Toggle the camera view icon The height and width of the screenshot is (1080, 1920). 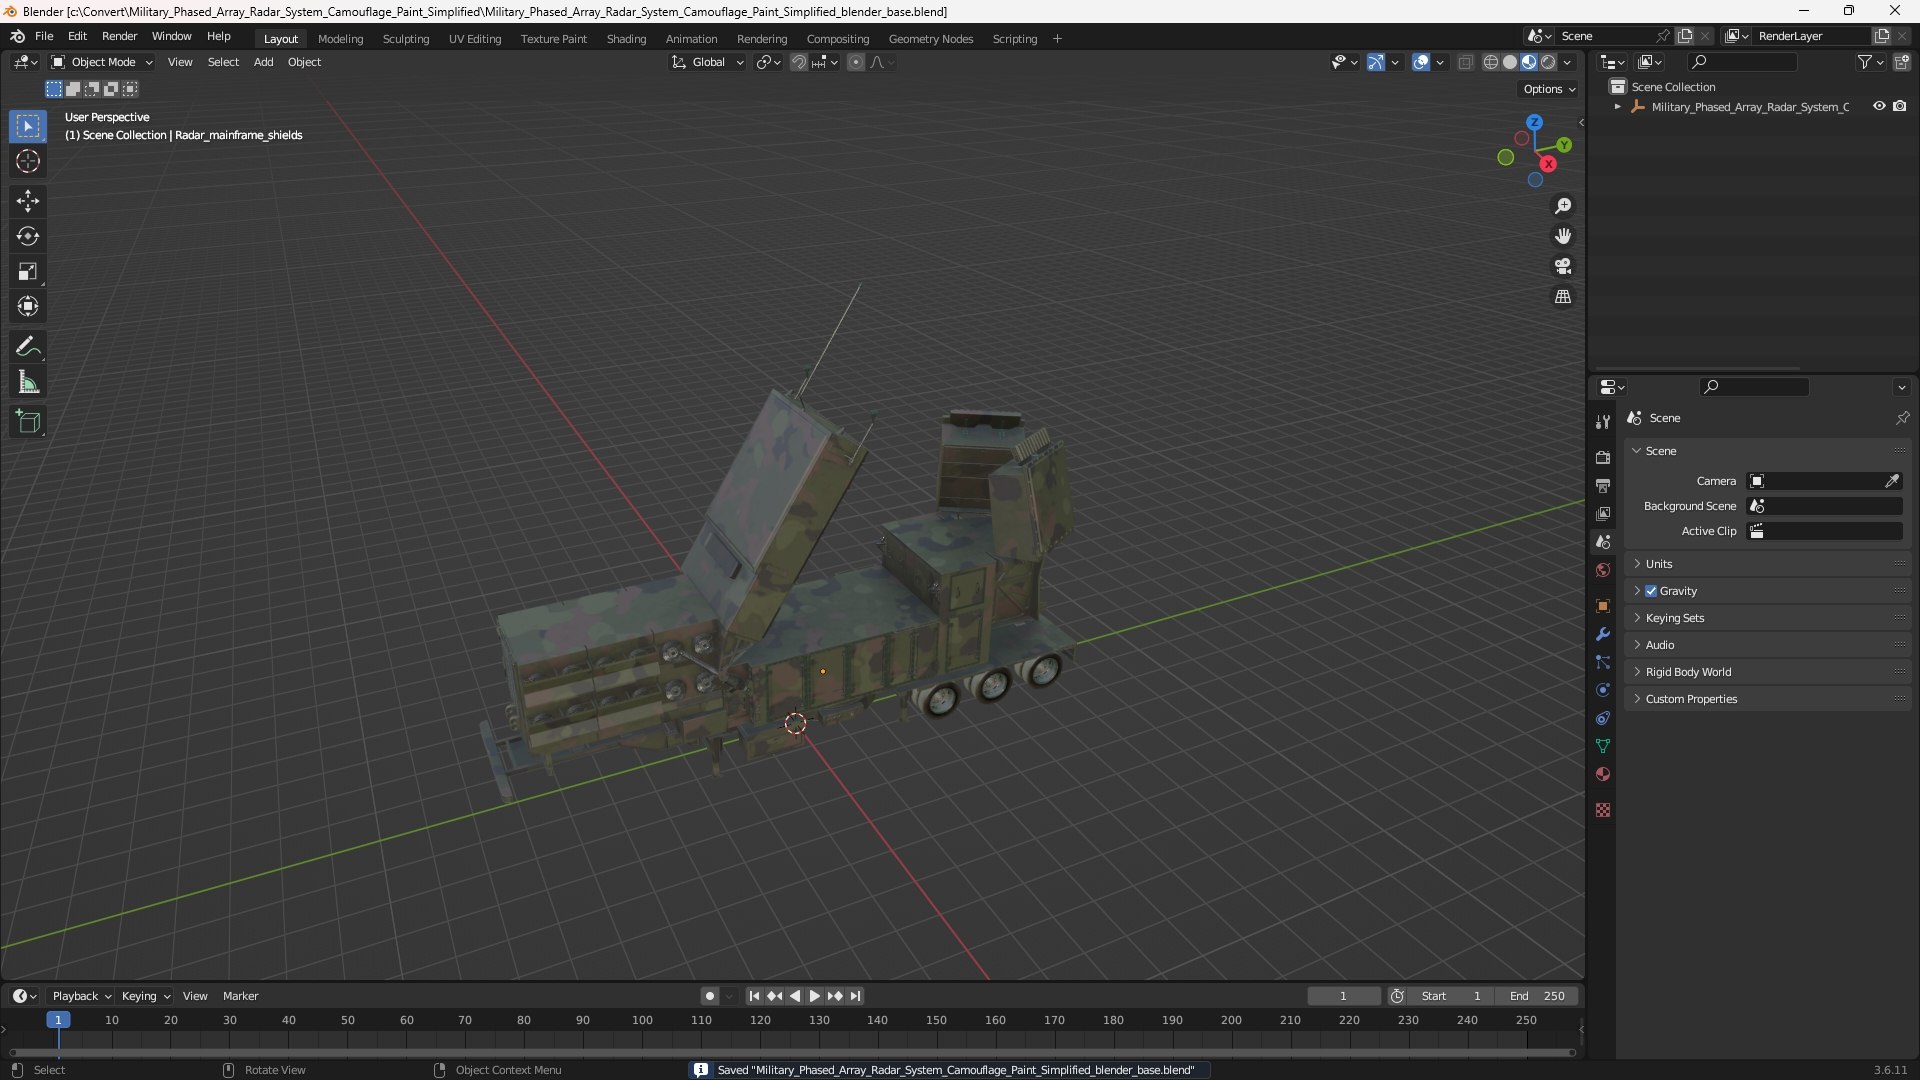point(1563,266)
